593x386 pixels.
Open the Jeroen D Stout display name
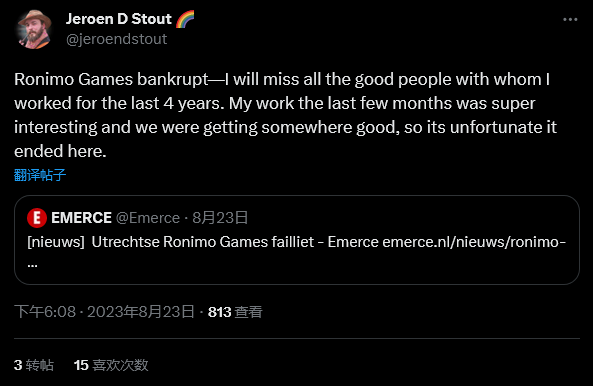(x=119, y=19)
